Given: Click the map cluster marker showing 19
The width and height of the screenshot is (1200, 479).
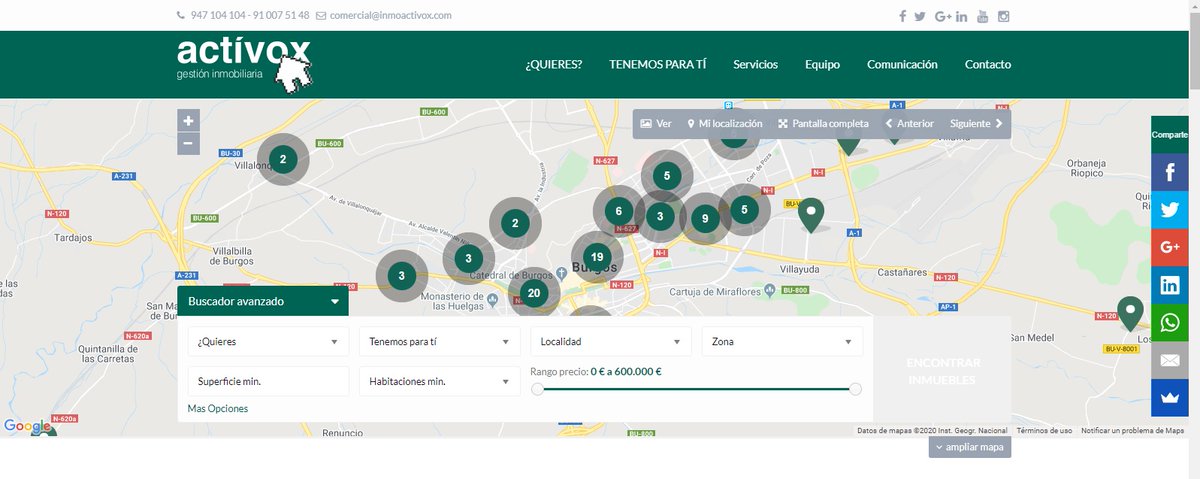Looking at the screenshot, I should point(597,256).
